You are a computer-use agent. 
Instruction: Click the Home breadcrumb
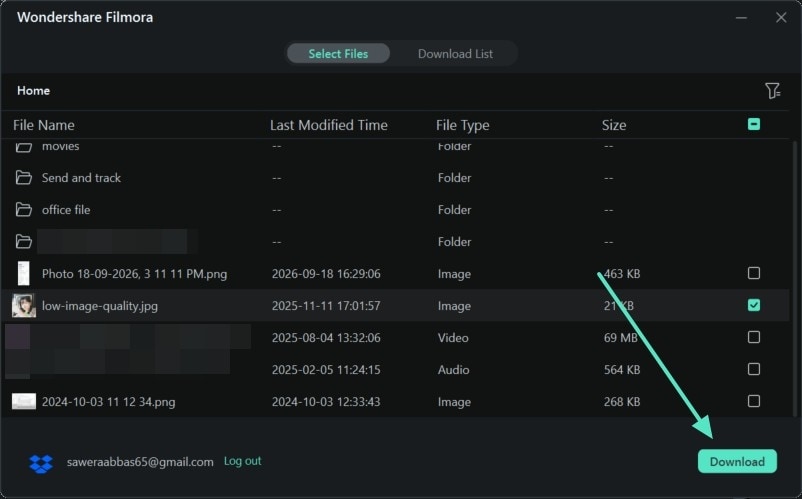(x=33, y=90)
